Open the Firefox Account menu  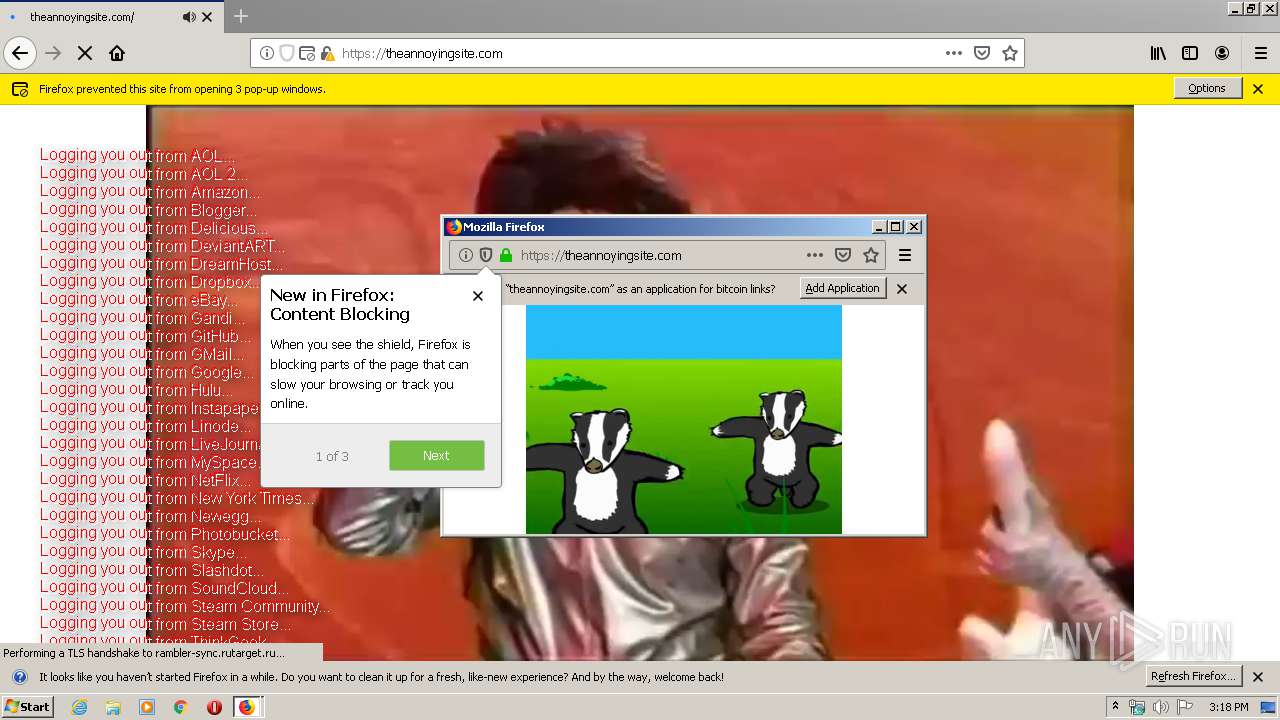pyautogui.click(x=1222, y=53)
